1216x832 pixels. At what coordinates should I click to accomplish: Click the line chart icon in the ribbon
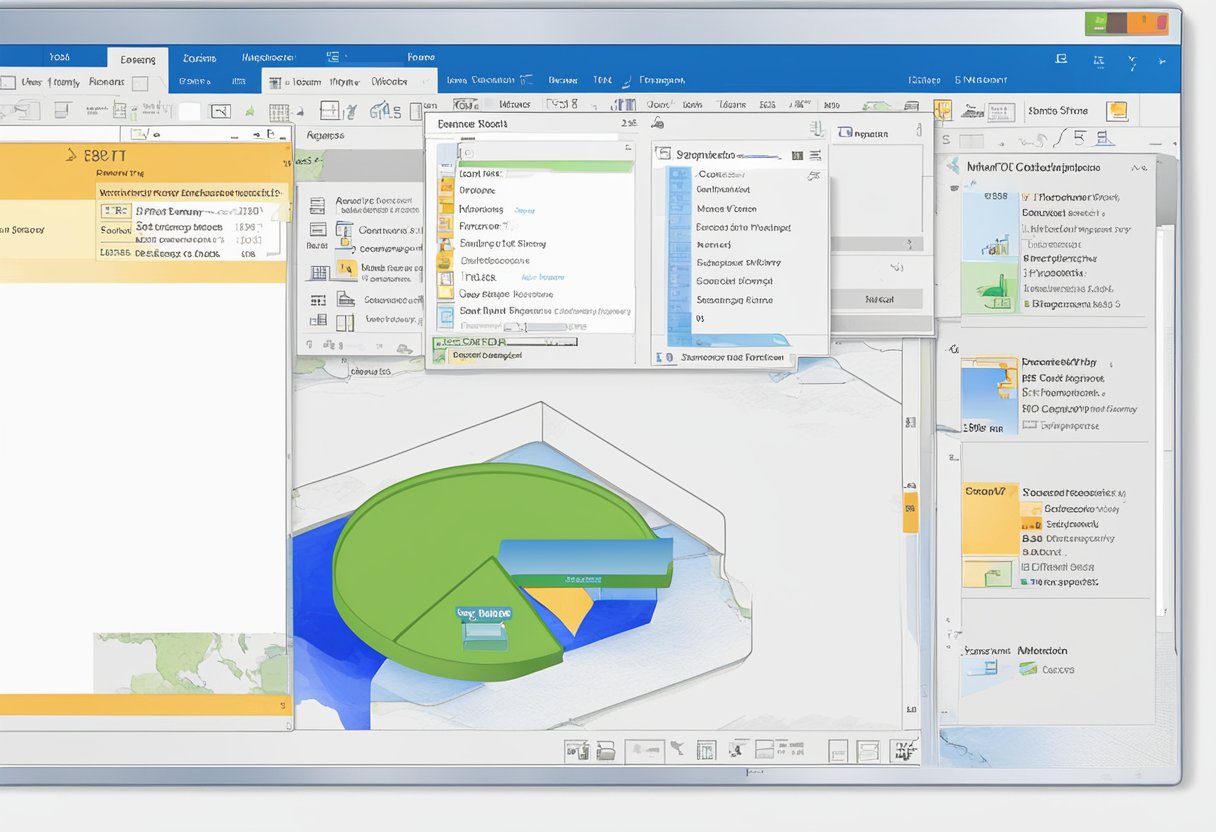click(x=219, y=111)
